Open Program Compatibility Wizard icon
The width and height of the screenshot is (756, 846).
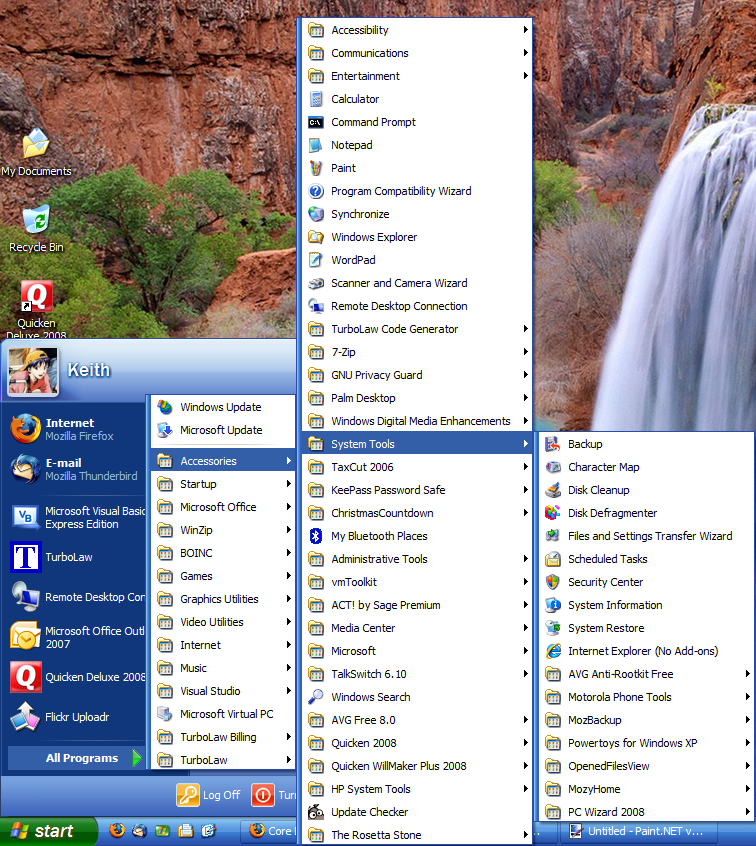316,192
